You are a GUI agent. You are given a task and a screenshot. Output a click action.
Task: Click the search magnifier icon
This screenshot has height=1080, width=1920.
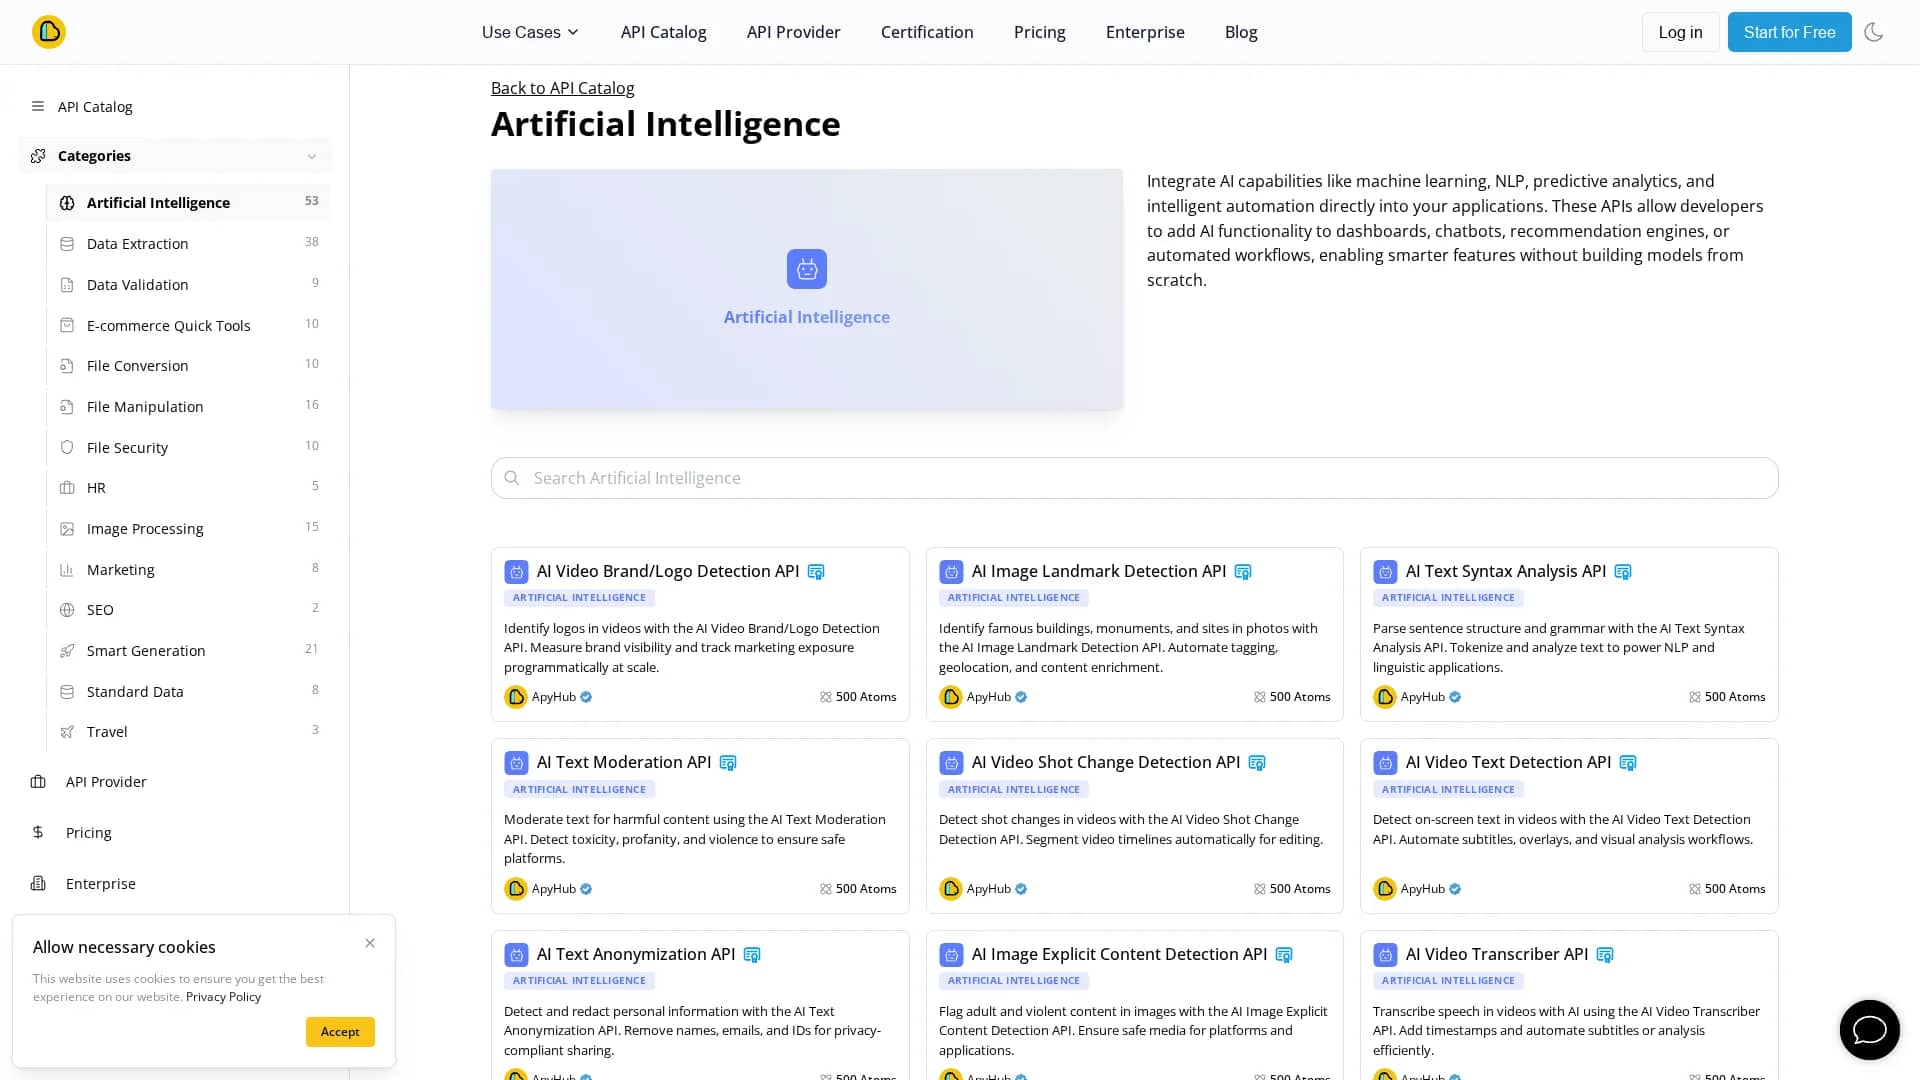[x=512, y=478]
